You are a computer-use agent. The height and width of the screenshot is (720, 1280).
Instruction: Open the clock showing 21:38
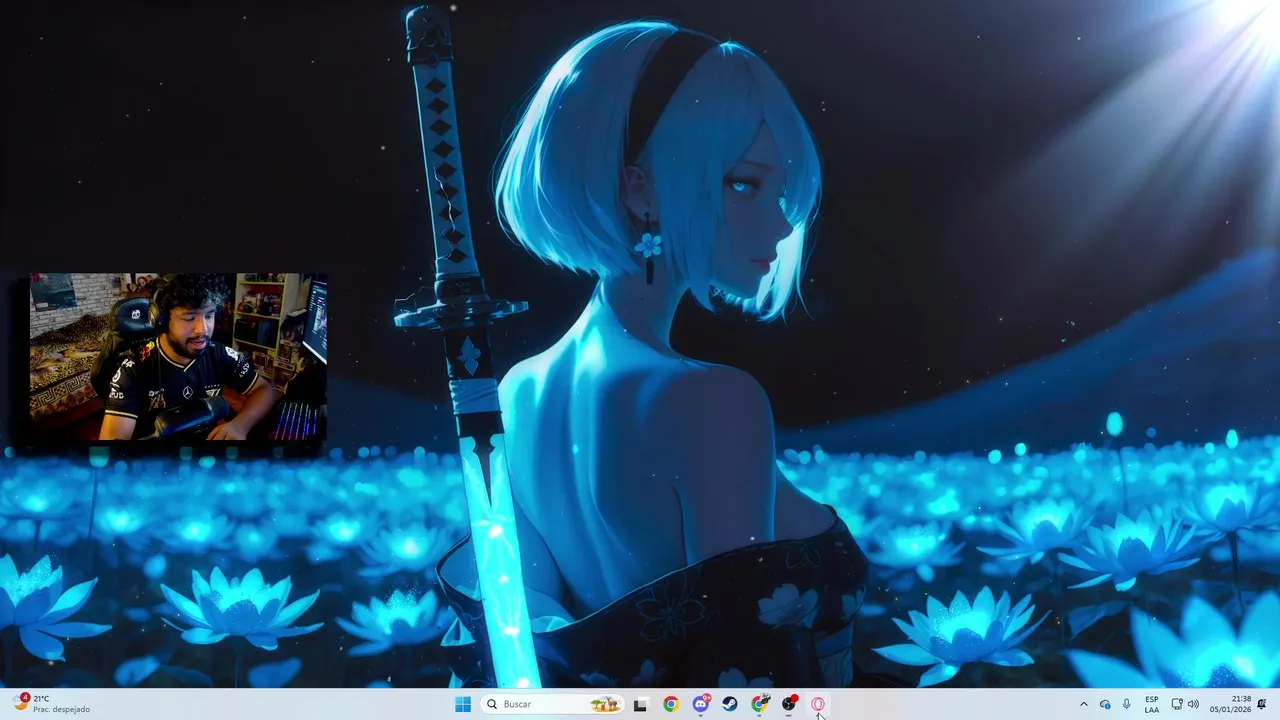tap(1229, 704)
